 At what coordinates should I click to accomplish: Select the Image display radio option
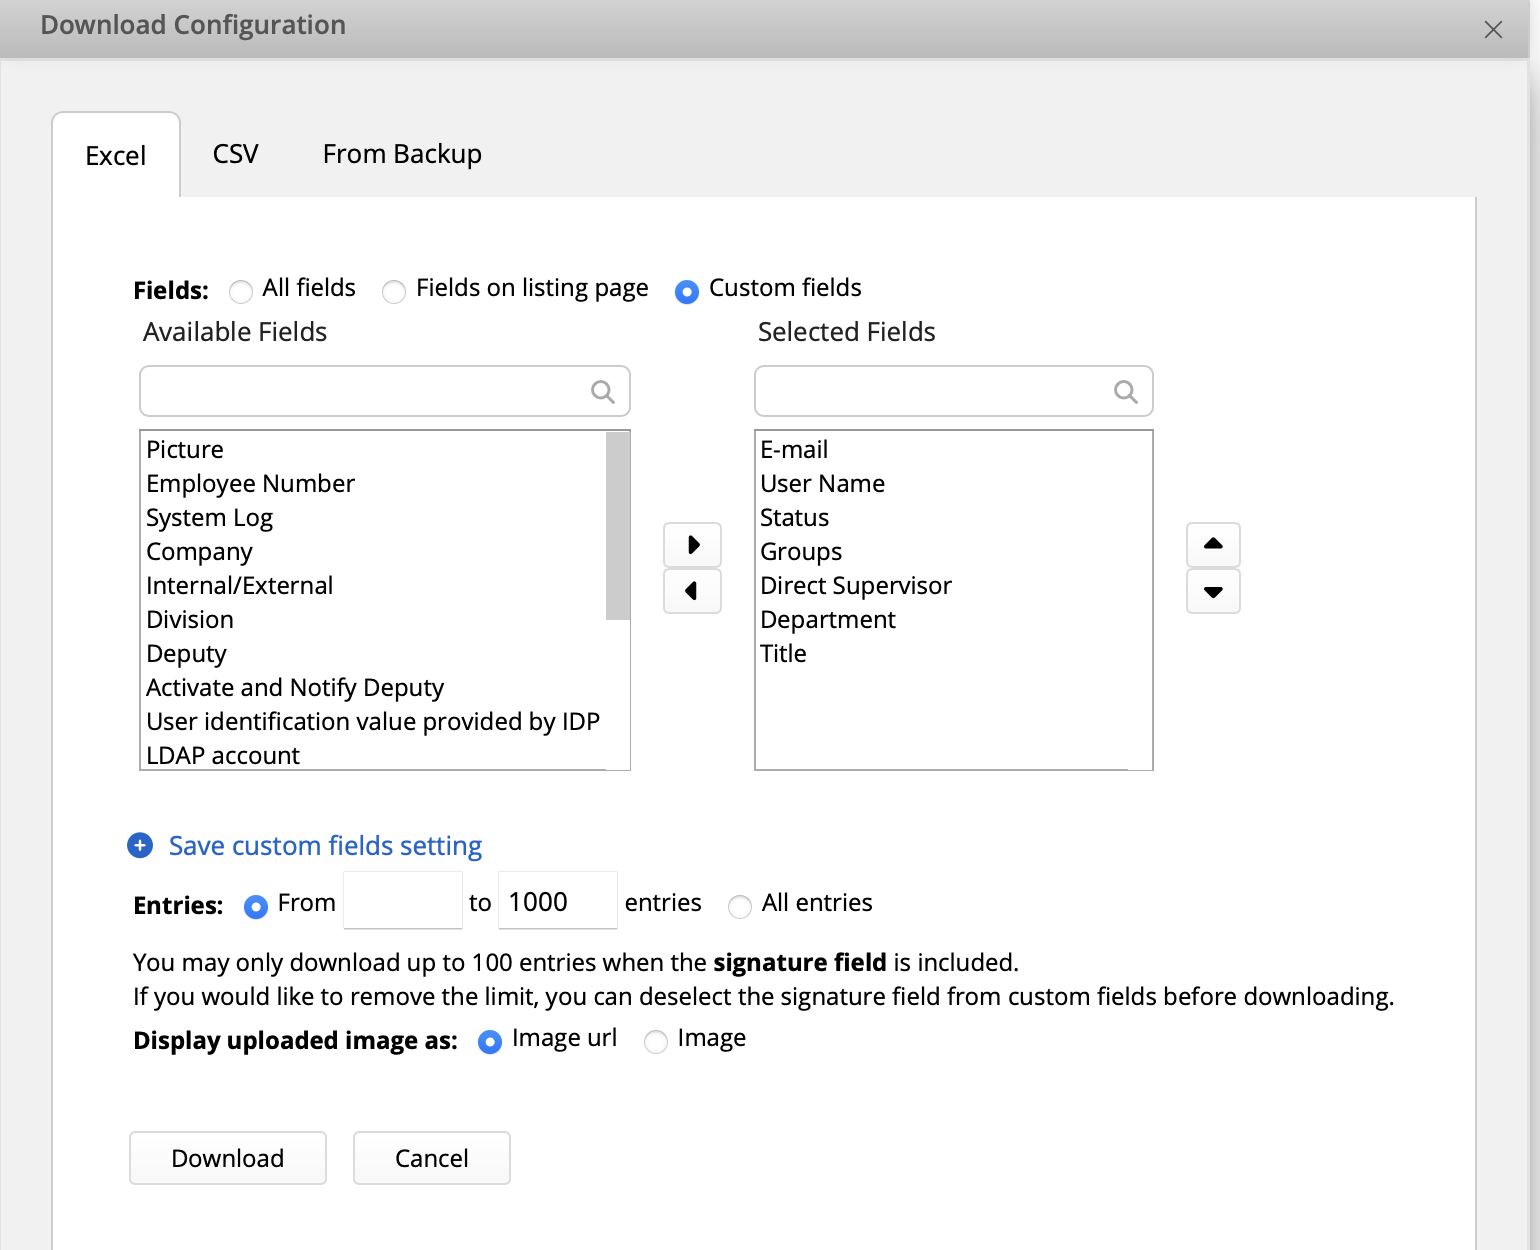656,1042
